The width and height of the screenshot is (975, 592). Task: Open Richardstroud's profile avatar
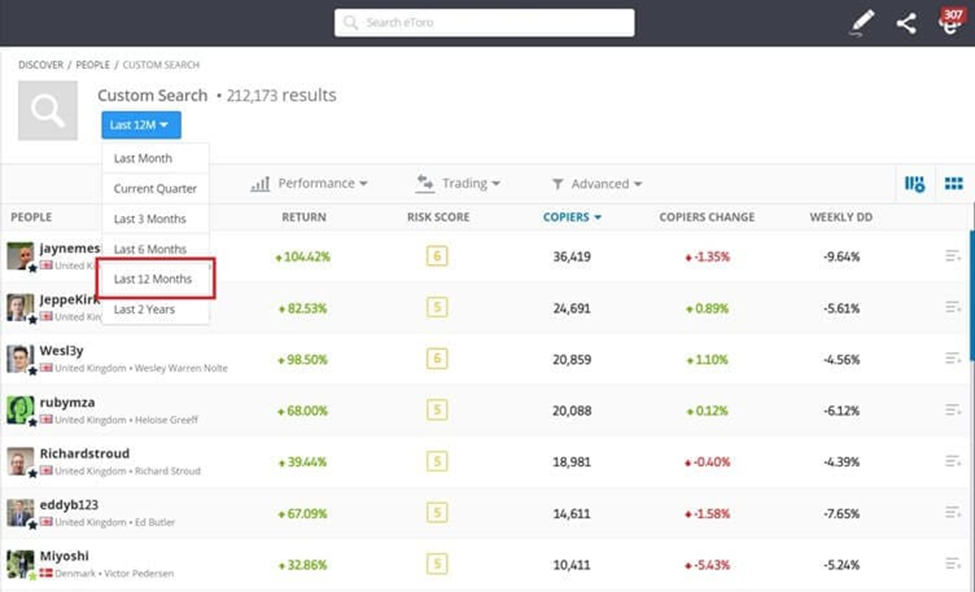click(x=20, y=461)
